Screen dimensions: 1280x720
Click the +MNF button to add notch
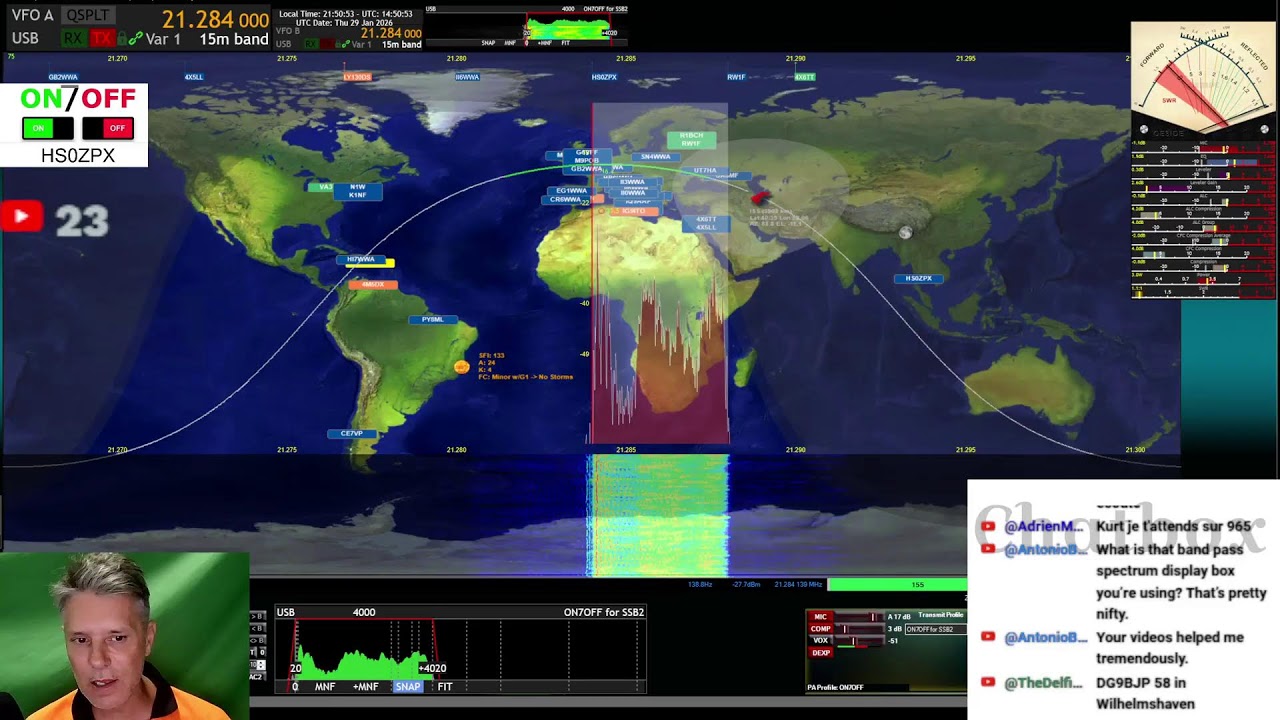tap(365, 687)
